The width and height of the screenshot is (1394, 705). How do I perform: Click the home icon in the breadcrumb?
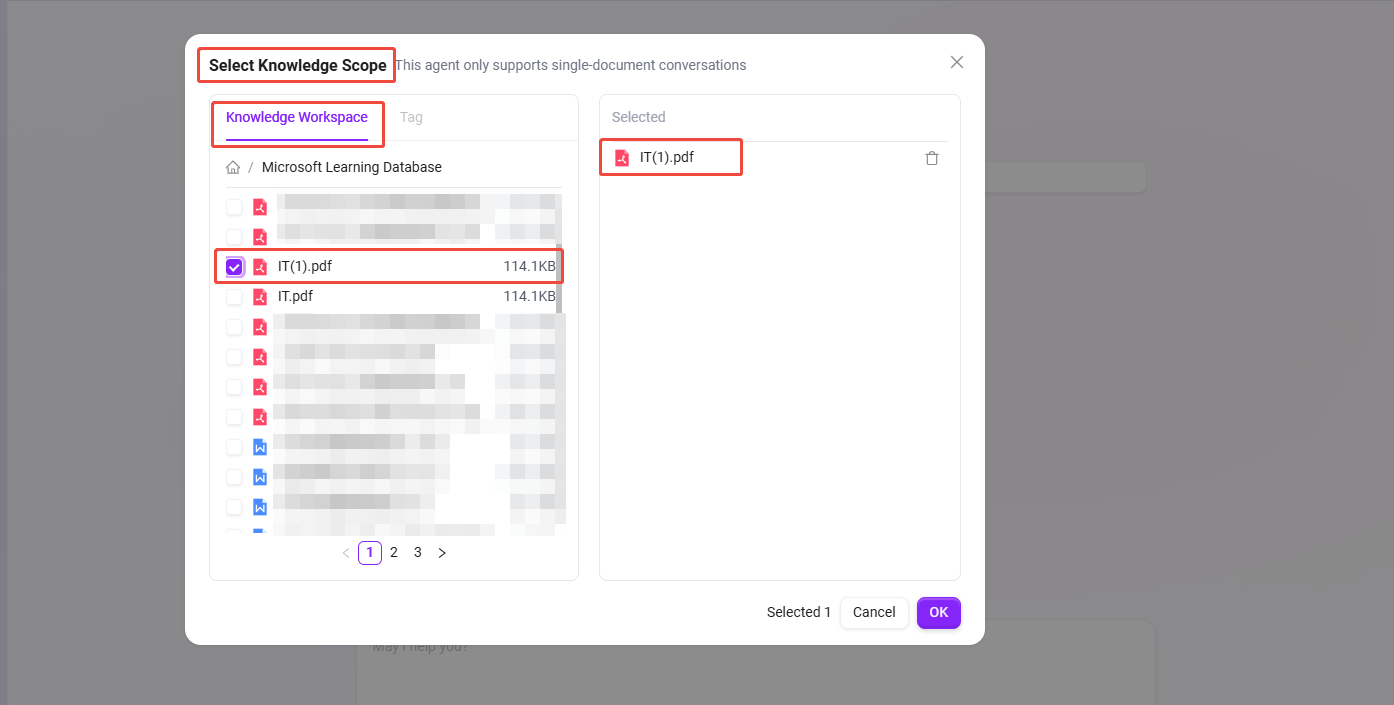tap(233, 168)
